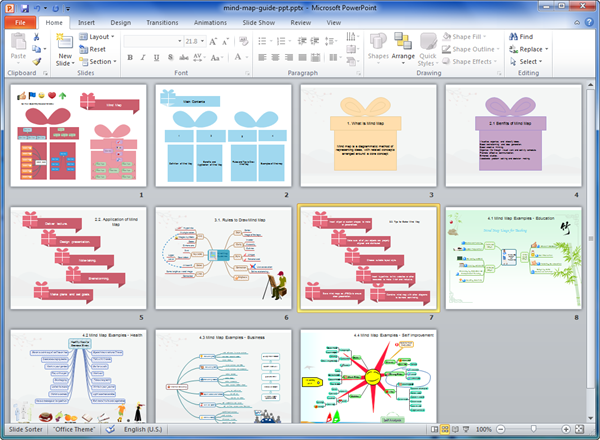Open the Transitions ribbon tab

click(x=162, y=21)
